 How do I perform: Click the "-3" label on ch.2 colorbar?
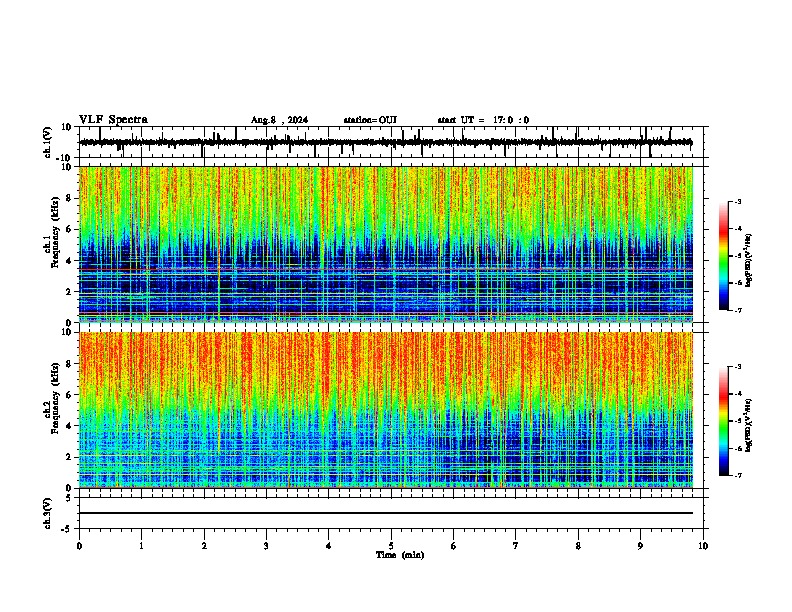coord(737,367)
